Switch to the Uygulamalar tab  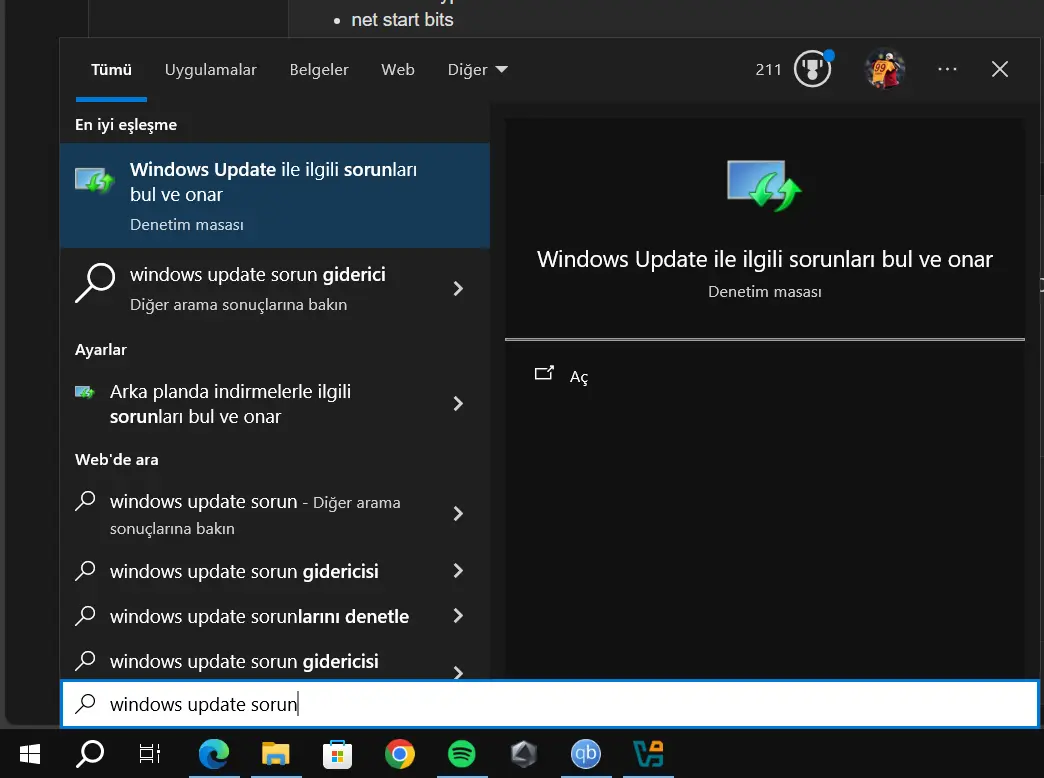210,70
